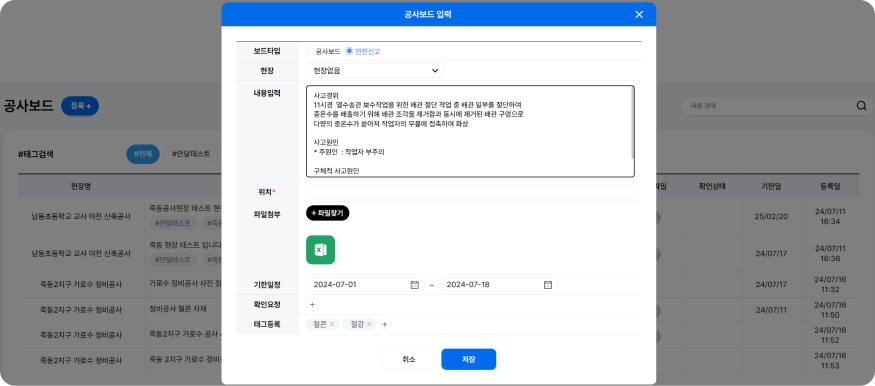Screen dimensions: 875x386
Task: Focus the 위치 location input field
Action: [x=470, y=192]
